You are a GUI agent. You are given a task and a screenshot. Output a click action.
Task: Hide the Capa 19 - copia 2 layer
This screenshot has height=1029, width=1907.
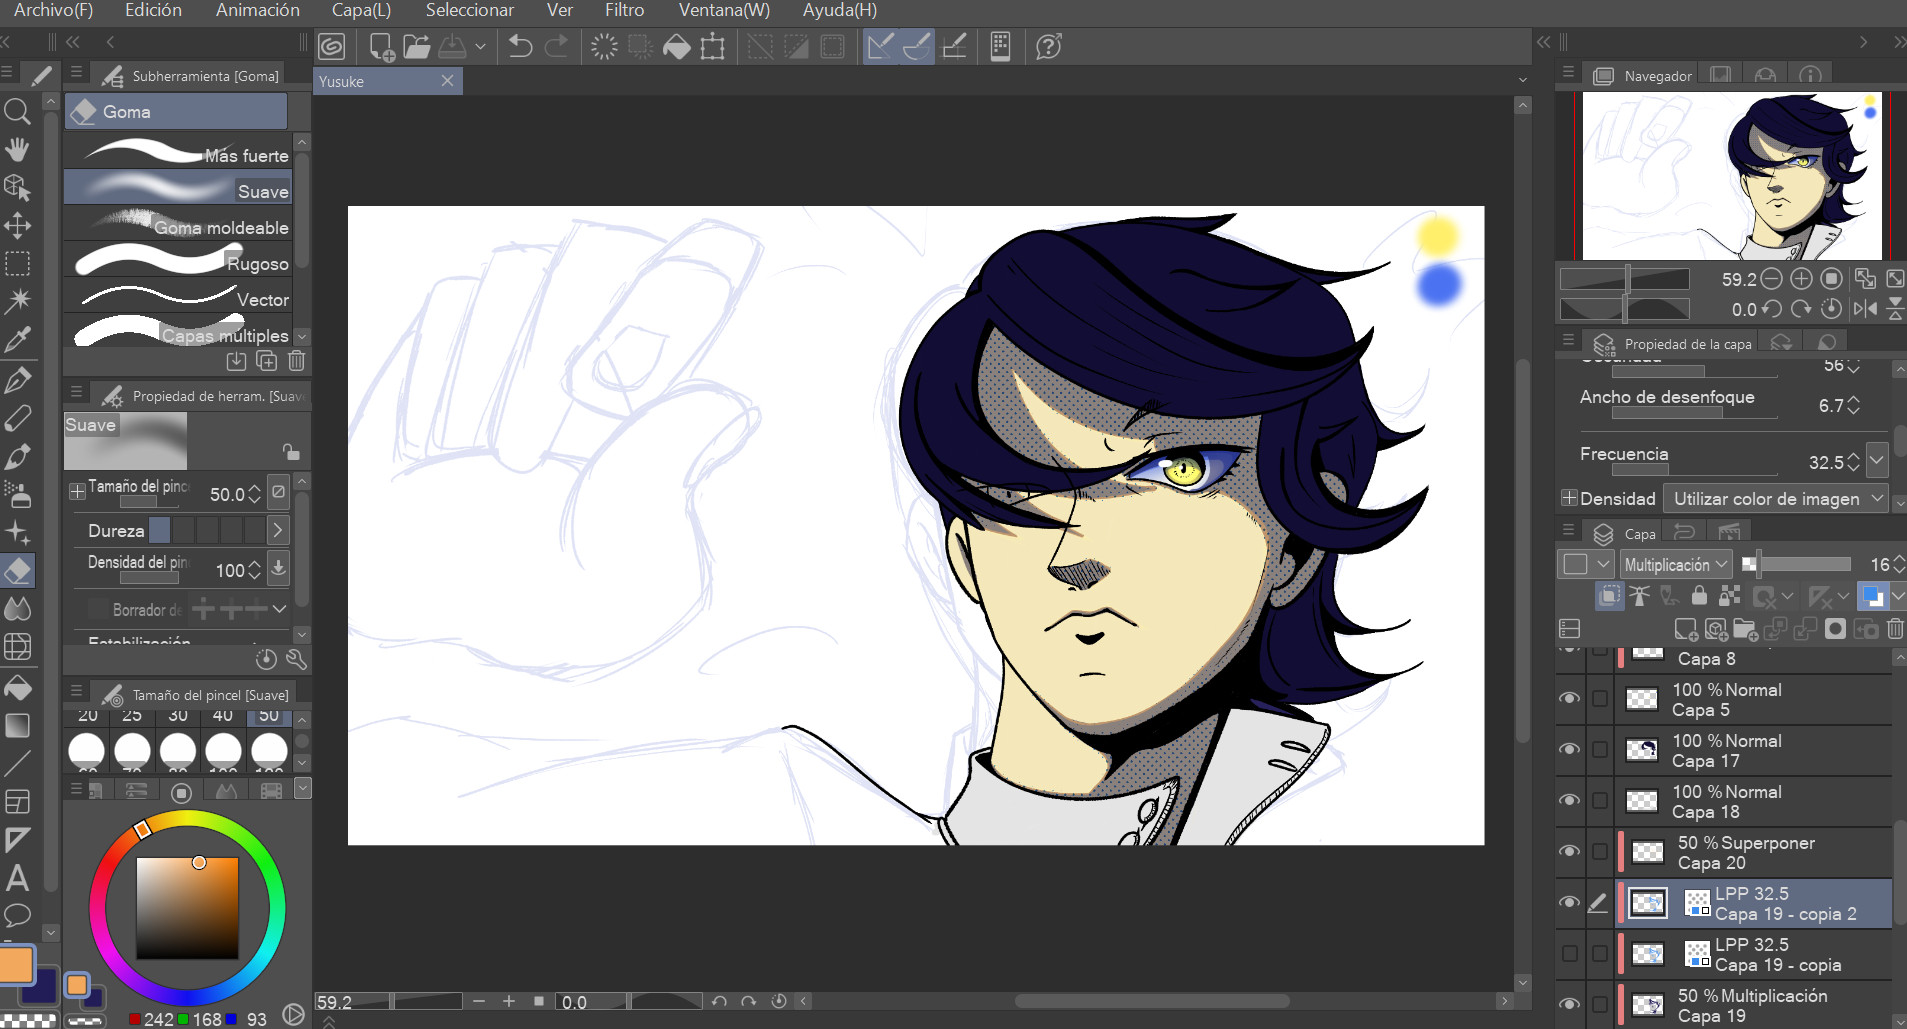1570,902
